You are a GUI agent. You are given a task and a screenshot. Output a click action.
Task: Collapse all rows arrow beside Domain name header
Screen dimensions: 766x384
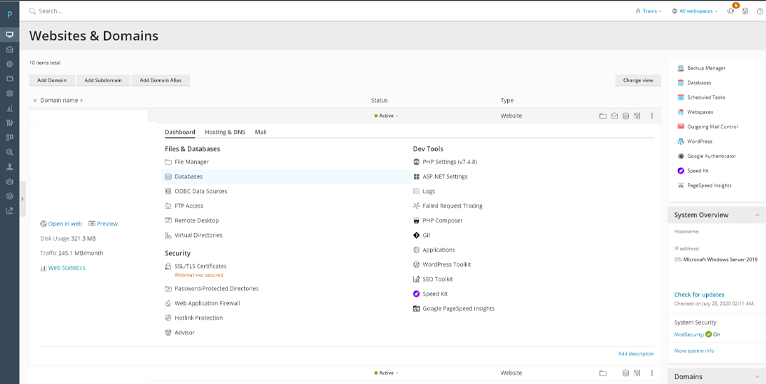tap(35, 101)
